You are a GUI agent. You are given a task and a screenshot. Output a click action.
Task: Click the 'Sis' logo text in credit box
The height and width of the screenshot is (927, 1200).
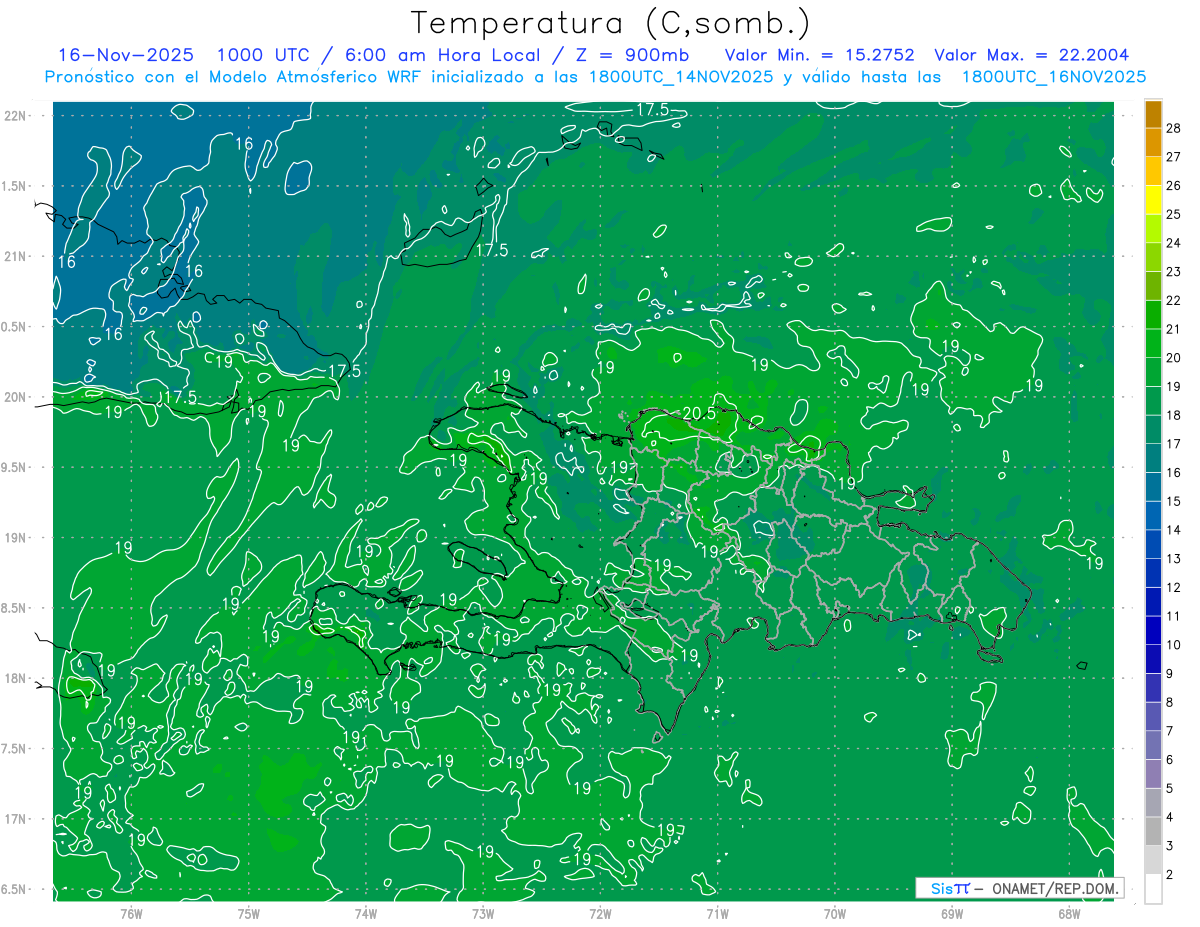(x=942, y=888)
